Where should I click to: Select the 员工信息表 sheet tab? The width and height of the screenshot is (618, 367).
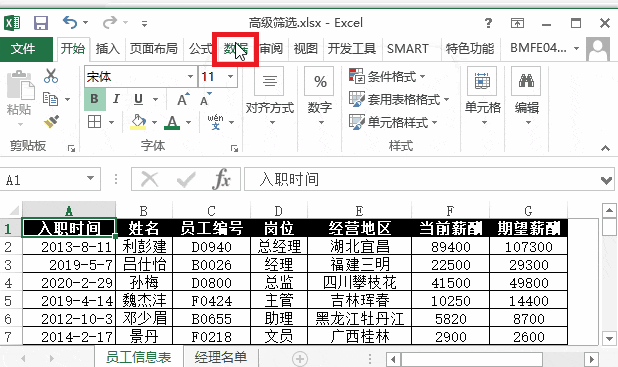[x=139, y=357]
